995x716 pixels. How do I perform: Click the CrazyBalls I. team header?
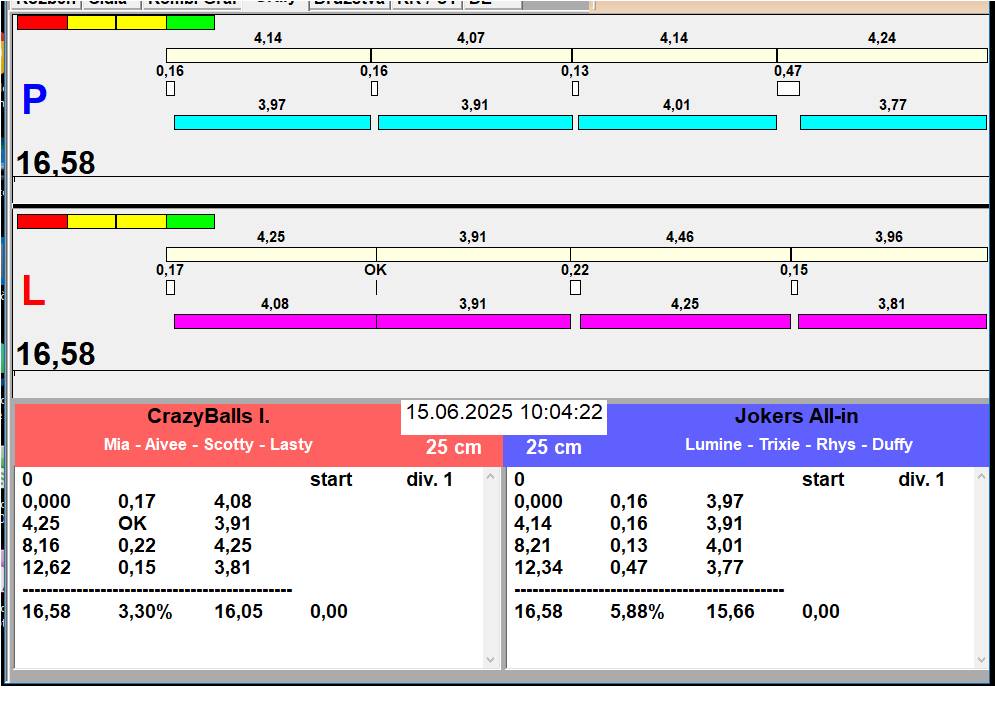pyautogui.click(x=208, y=417)
